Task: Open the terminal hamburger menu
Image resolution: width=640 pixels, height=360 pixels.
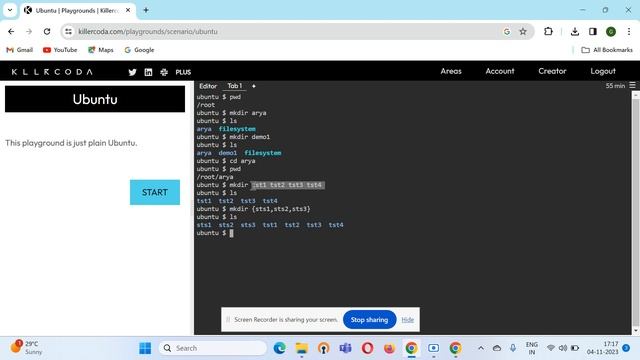Action: coord(632,85)
